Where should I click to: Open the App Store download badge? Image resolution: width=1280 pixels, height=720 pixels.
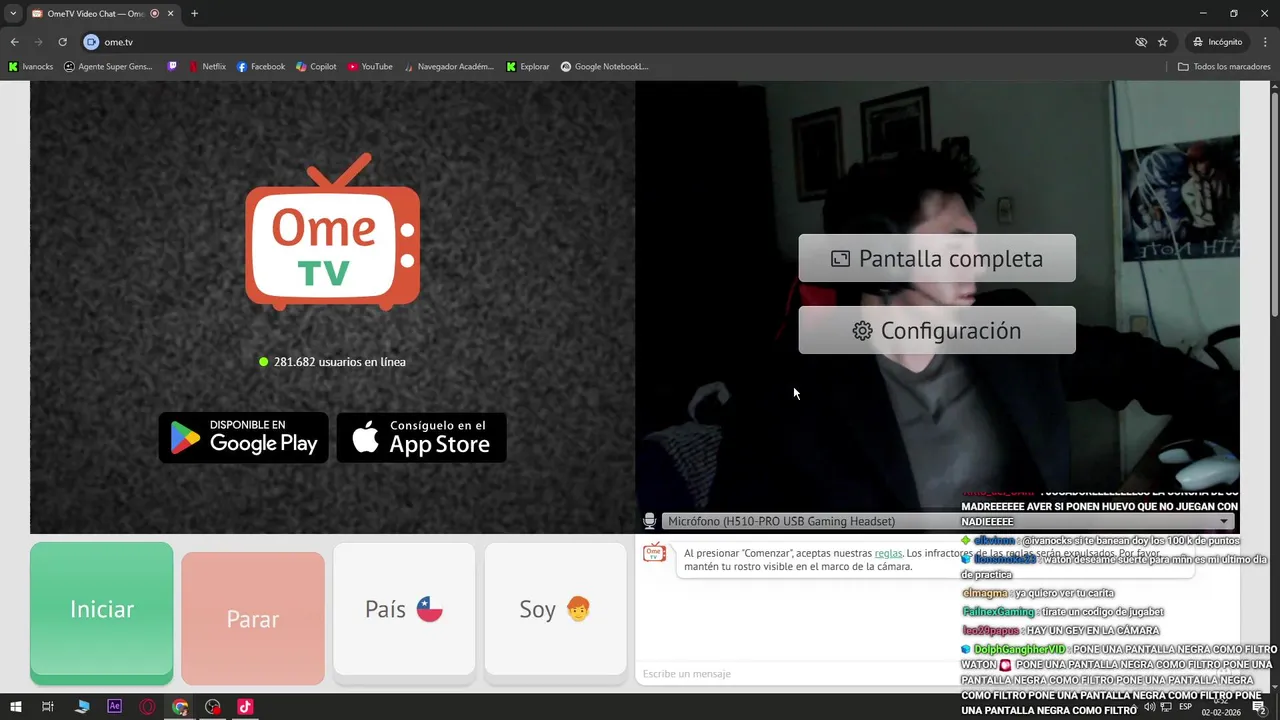(x=421, y=437)
